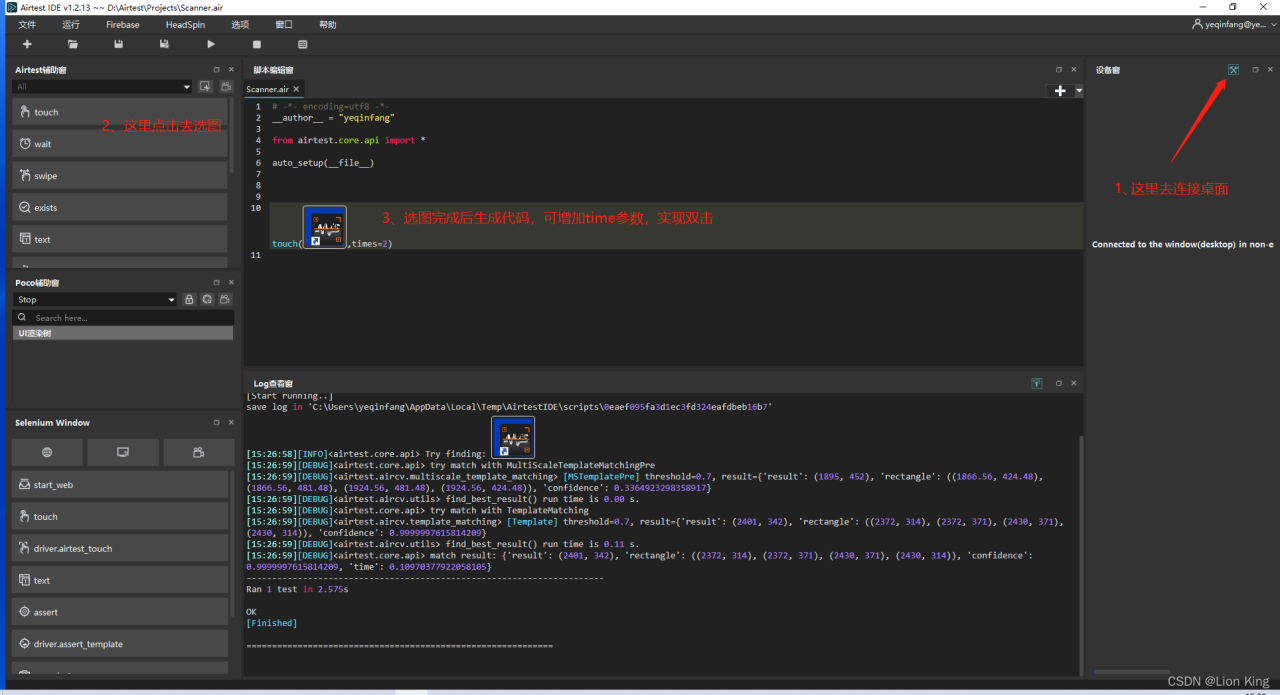
Task: Close the Log查看窗 panel
Action: (1074, 383)
